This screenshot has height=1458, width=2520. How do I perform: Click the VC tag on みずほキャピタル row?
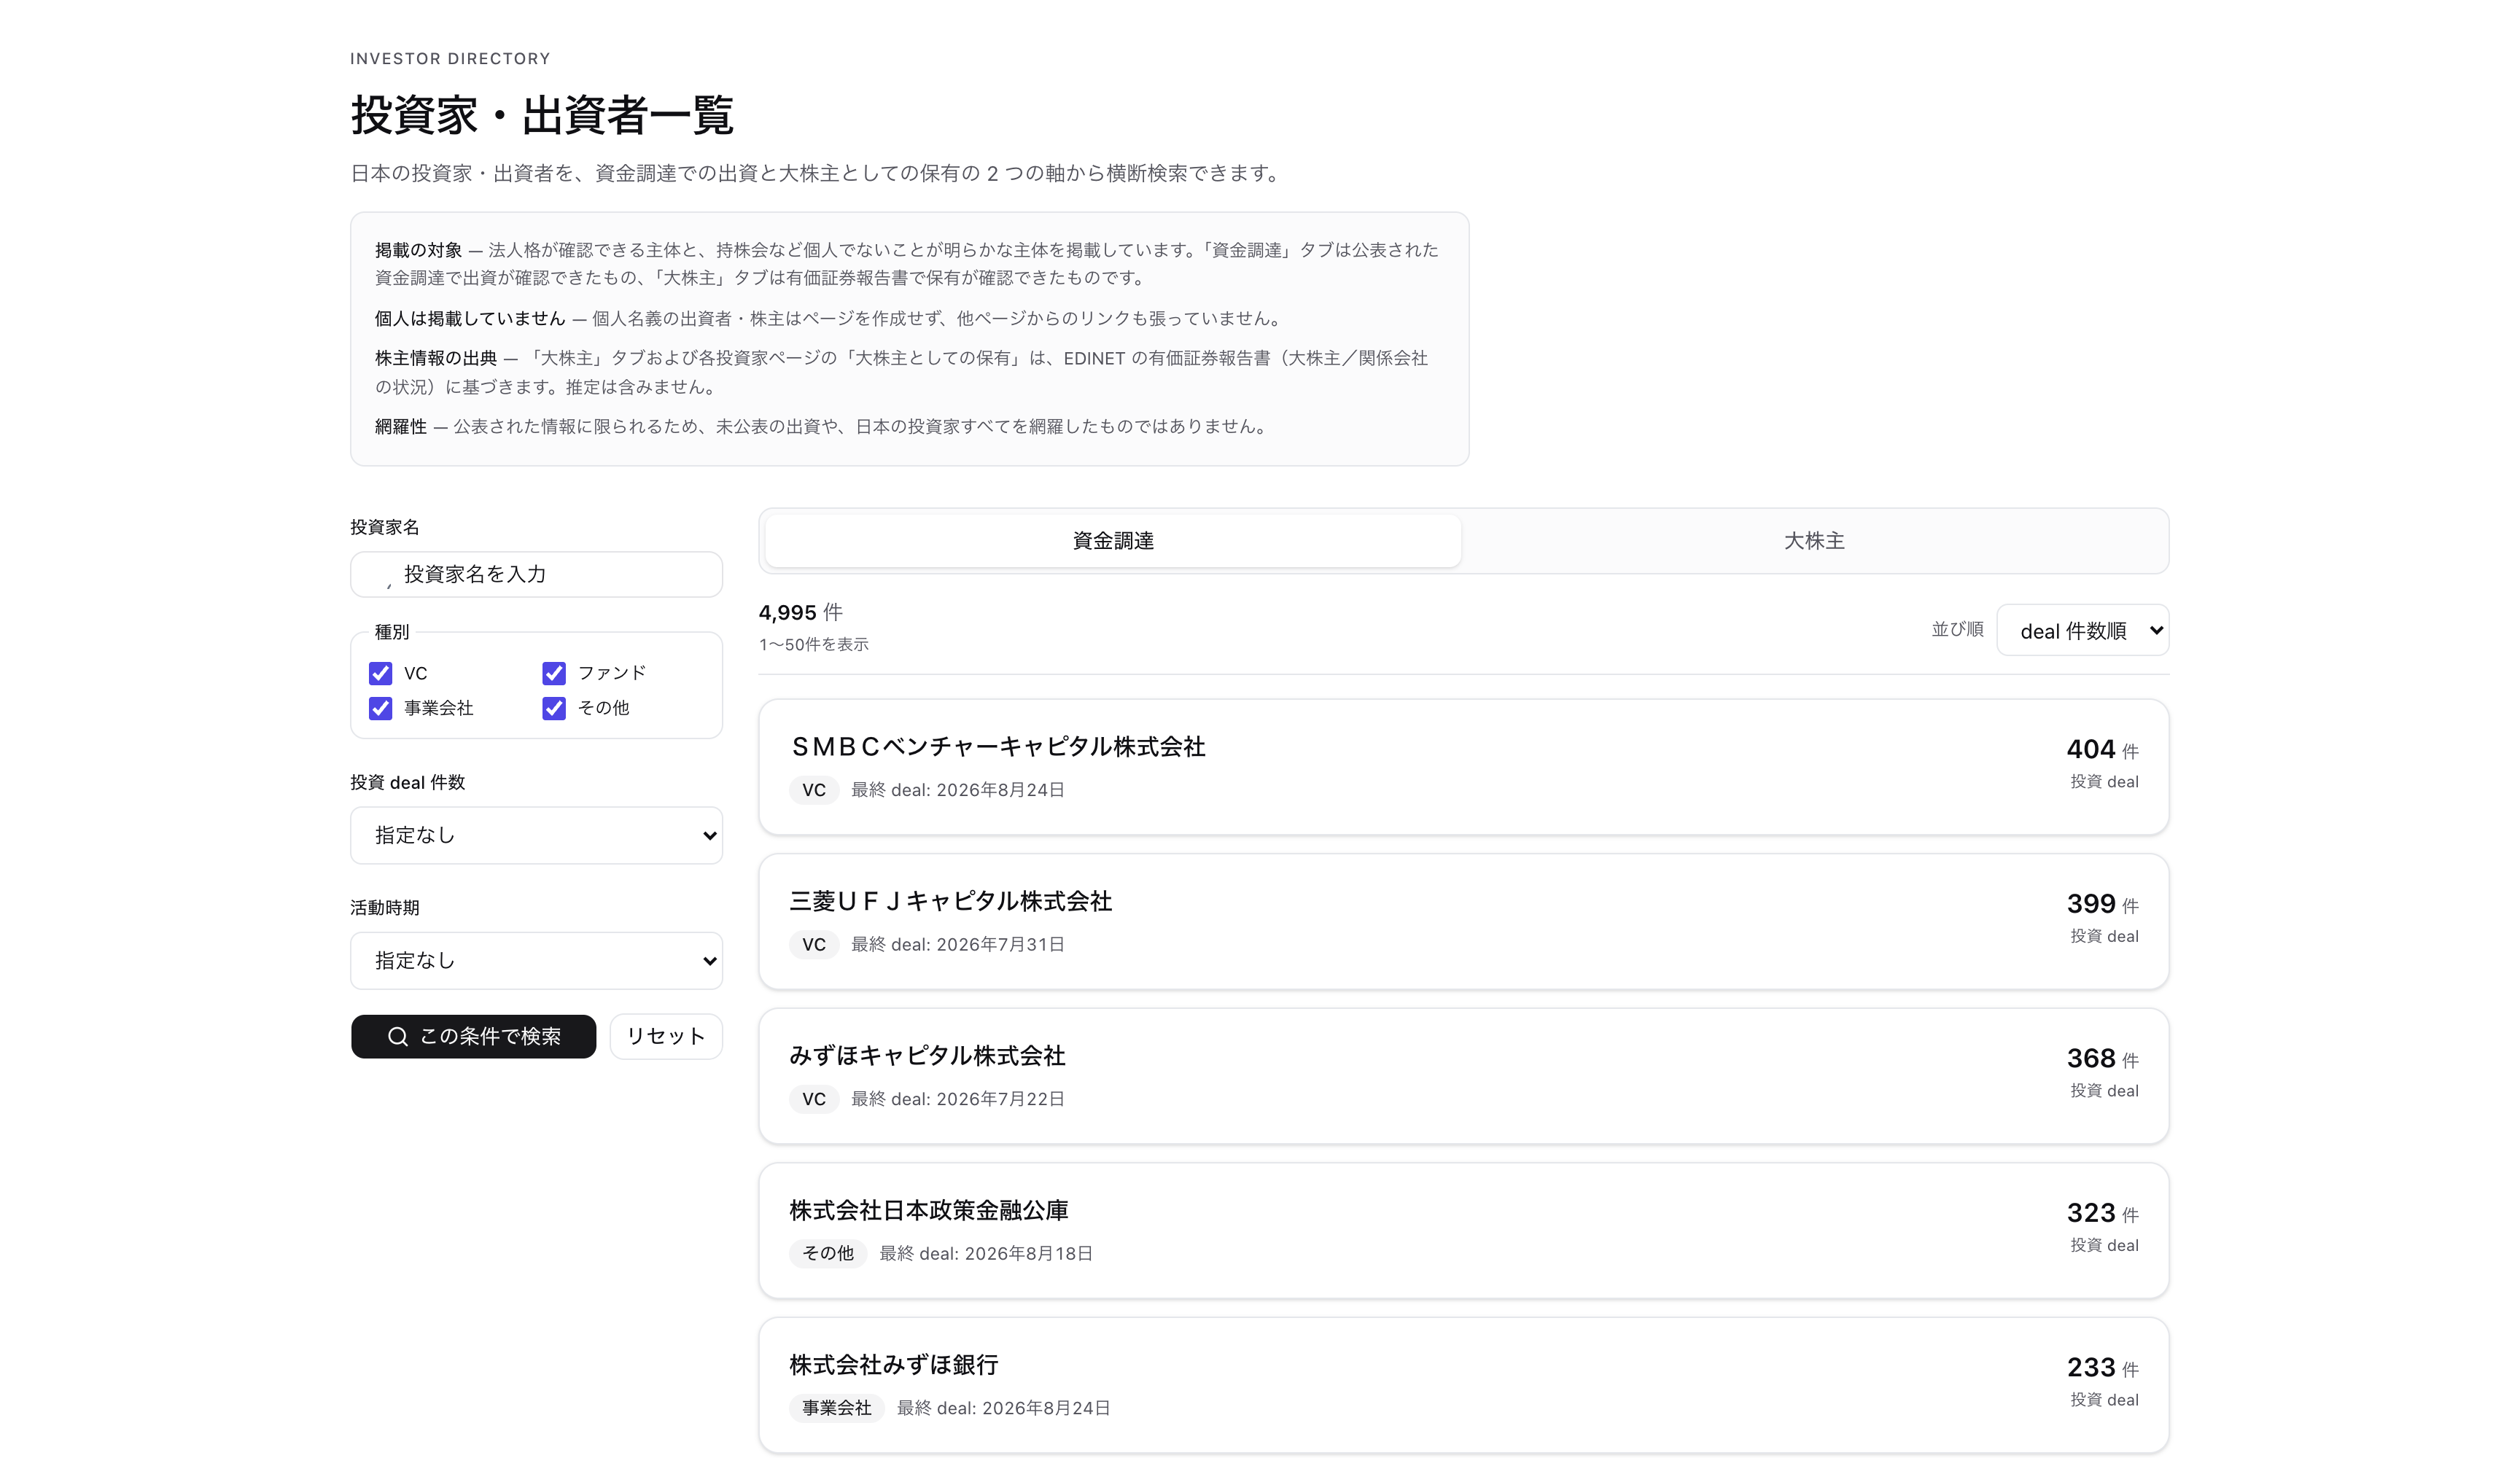[x=814, y=1099]
